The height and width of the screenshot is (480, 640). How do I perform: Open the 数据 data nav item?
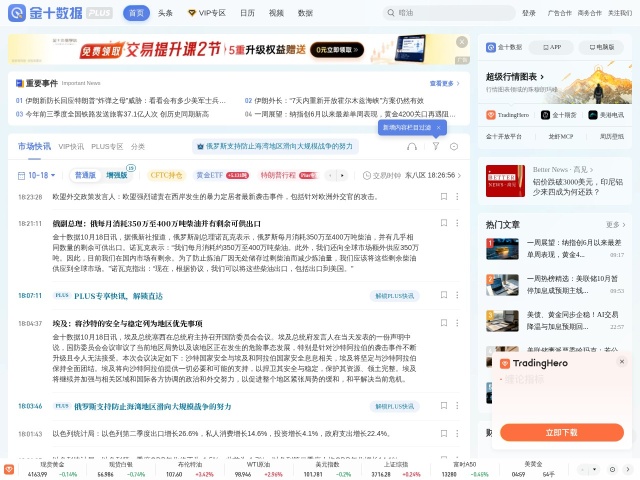point(305,13)
